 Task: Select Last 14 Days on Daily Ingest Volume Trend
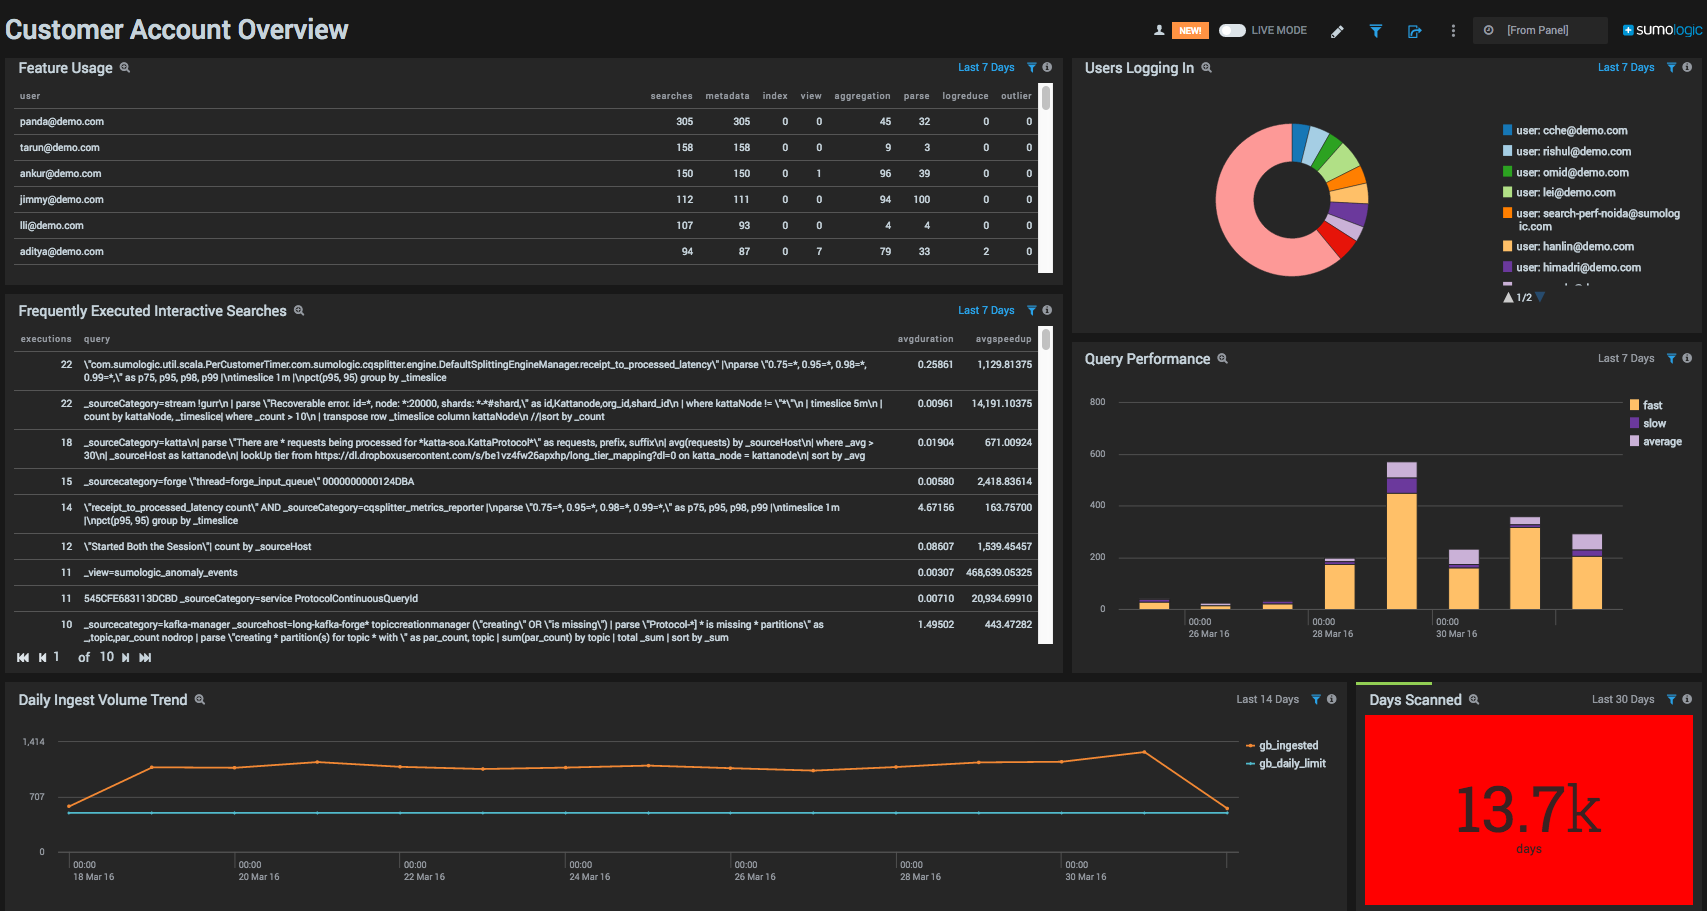pos(1266,699)
